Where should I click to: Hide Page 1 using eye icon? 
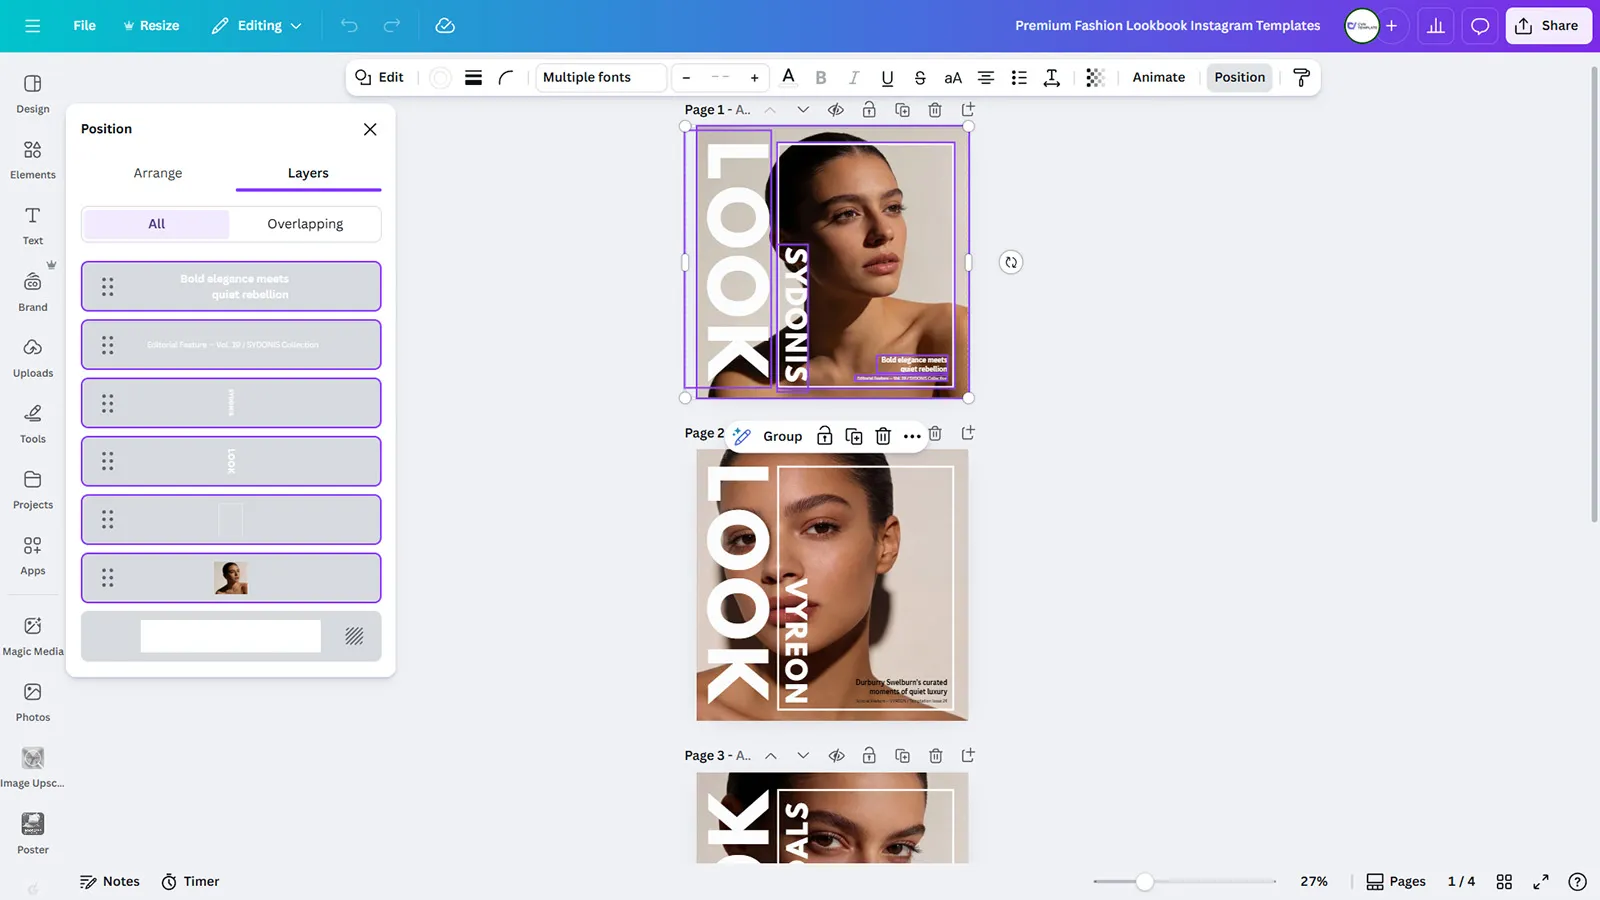(x=836, y=110)
